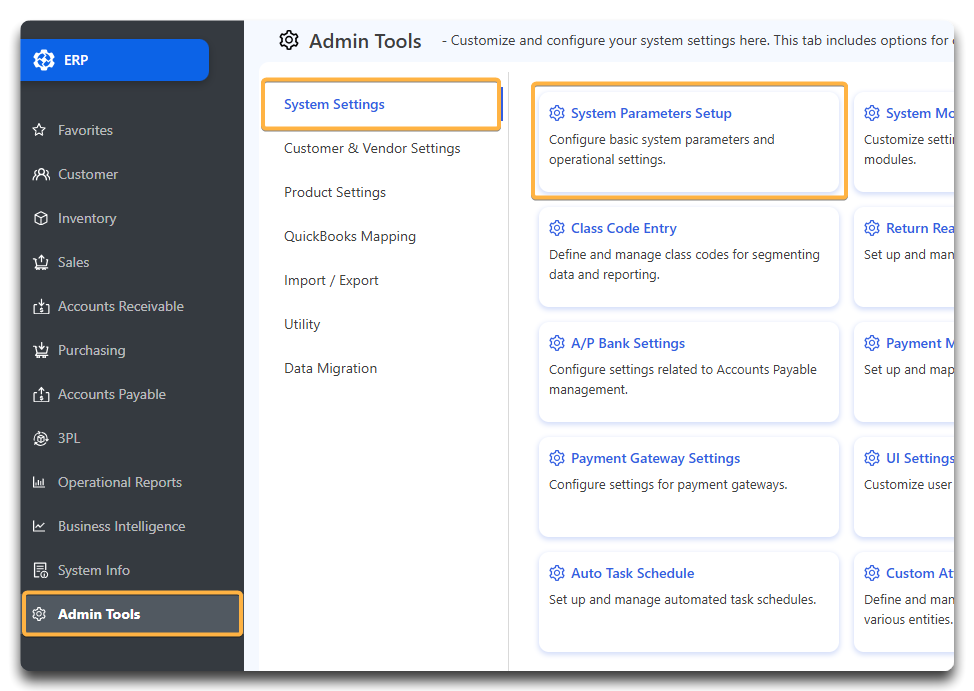Click the Favorites star icon
The height and width of the screenshot is (691, 974).
[40, 130]
